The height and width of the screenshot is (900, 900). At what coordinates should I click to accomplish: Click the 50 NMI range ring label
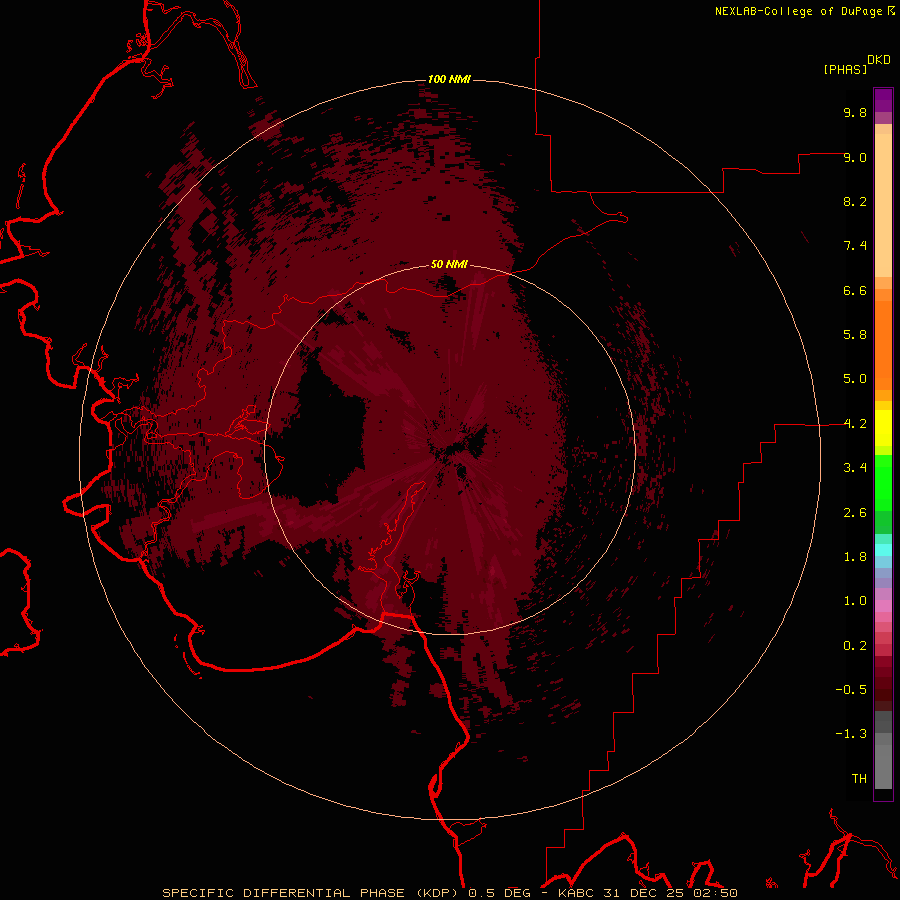(449, 264)
